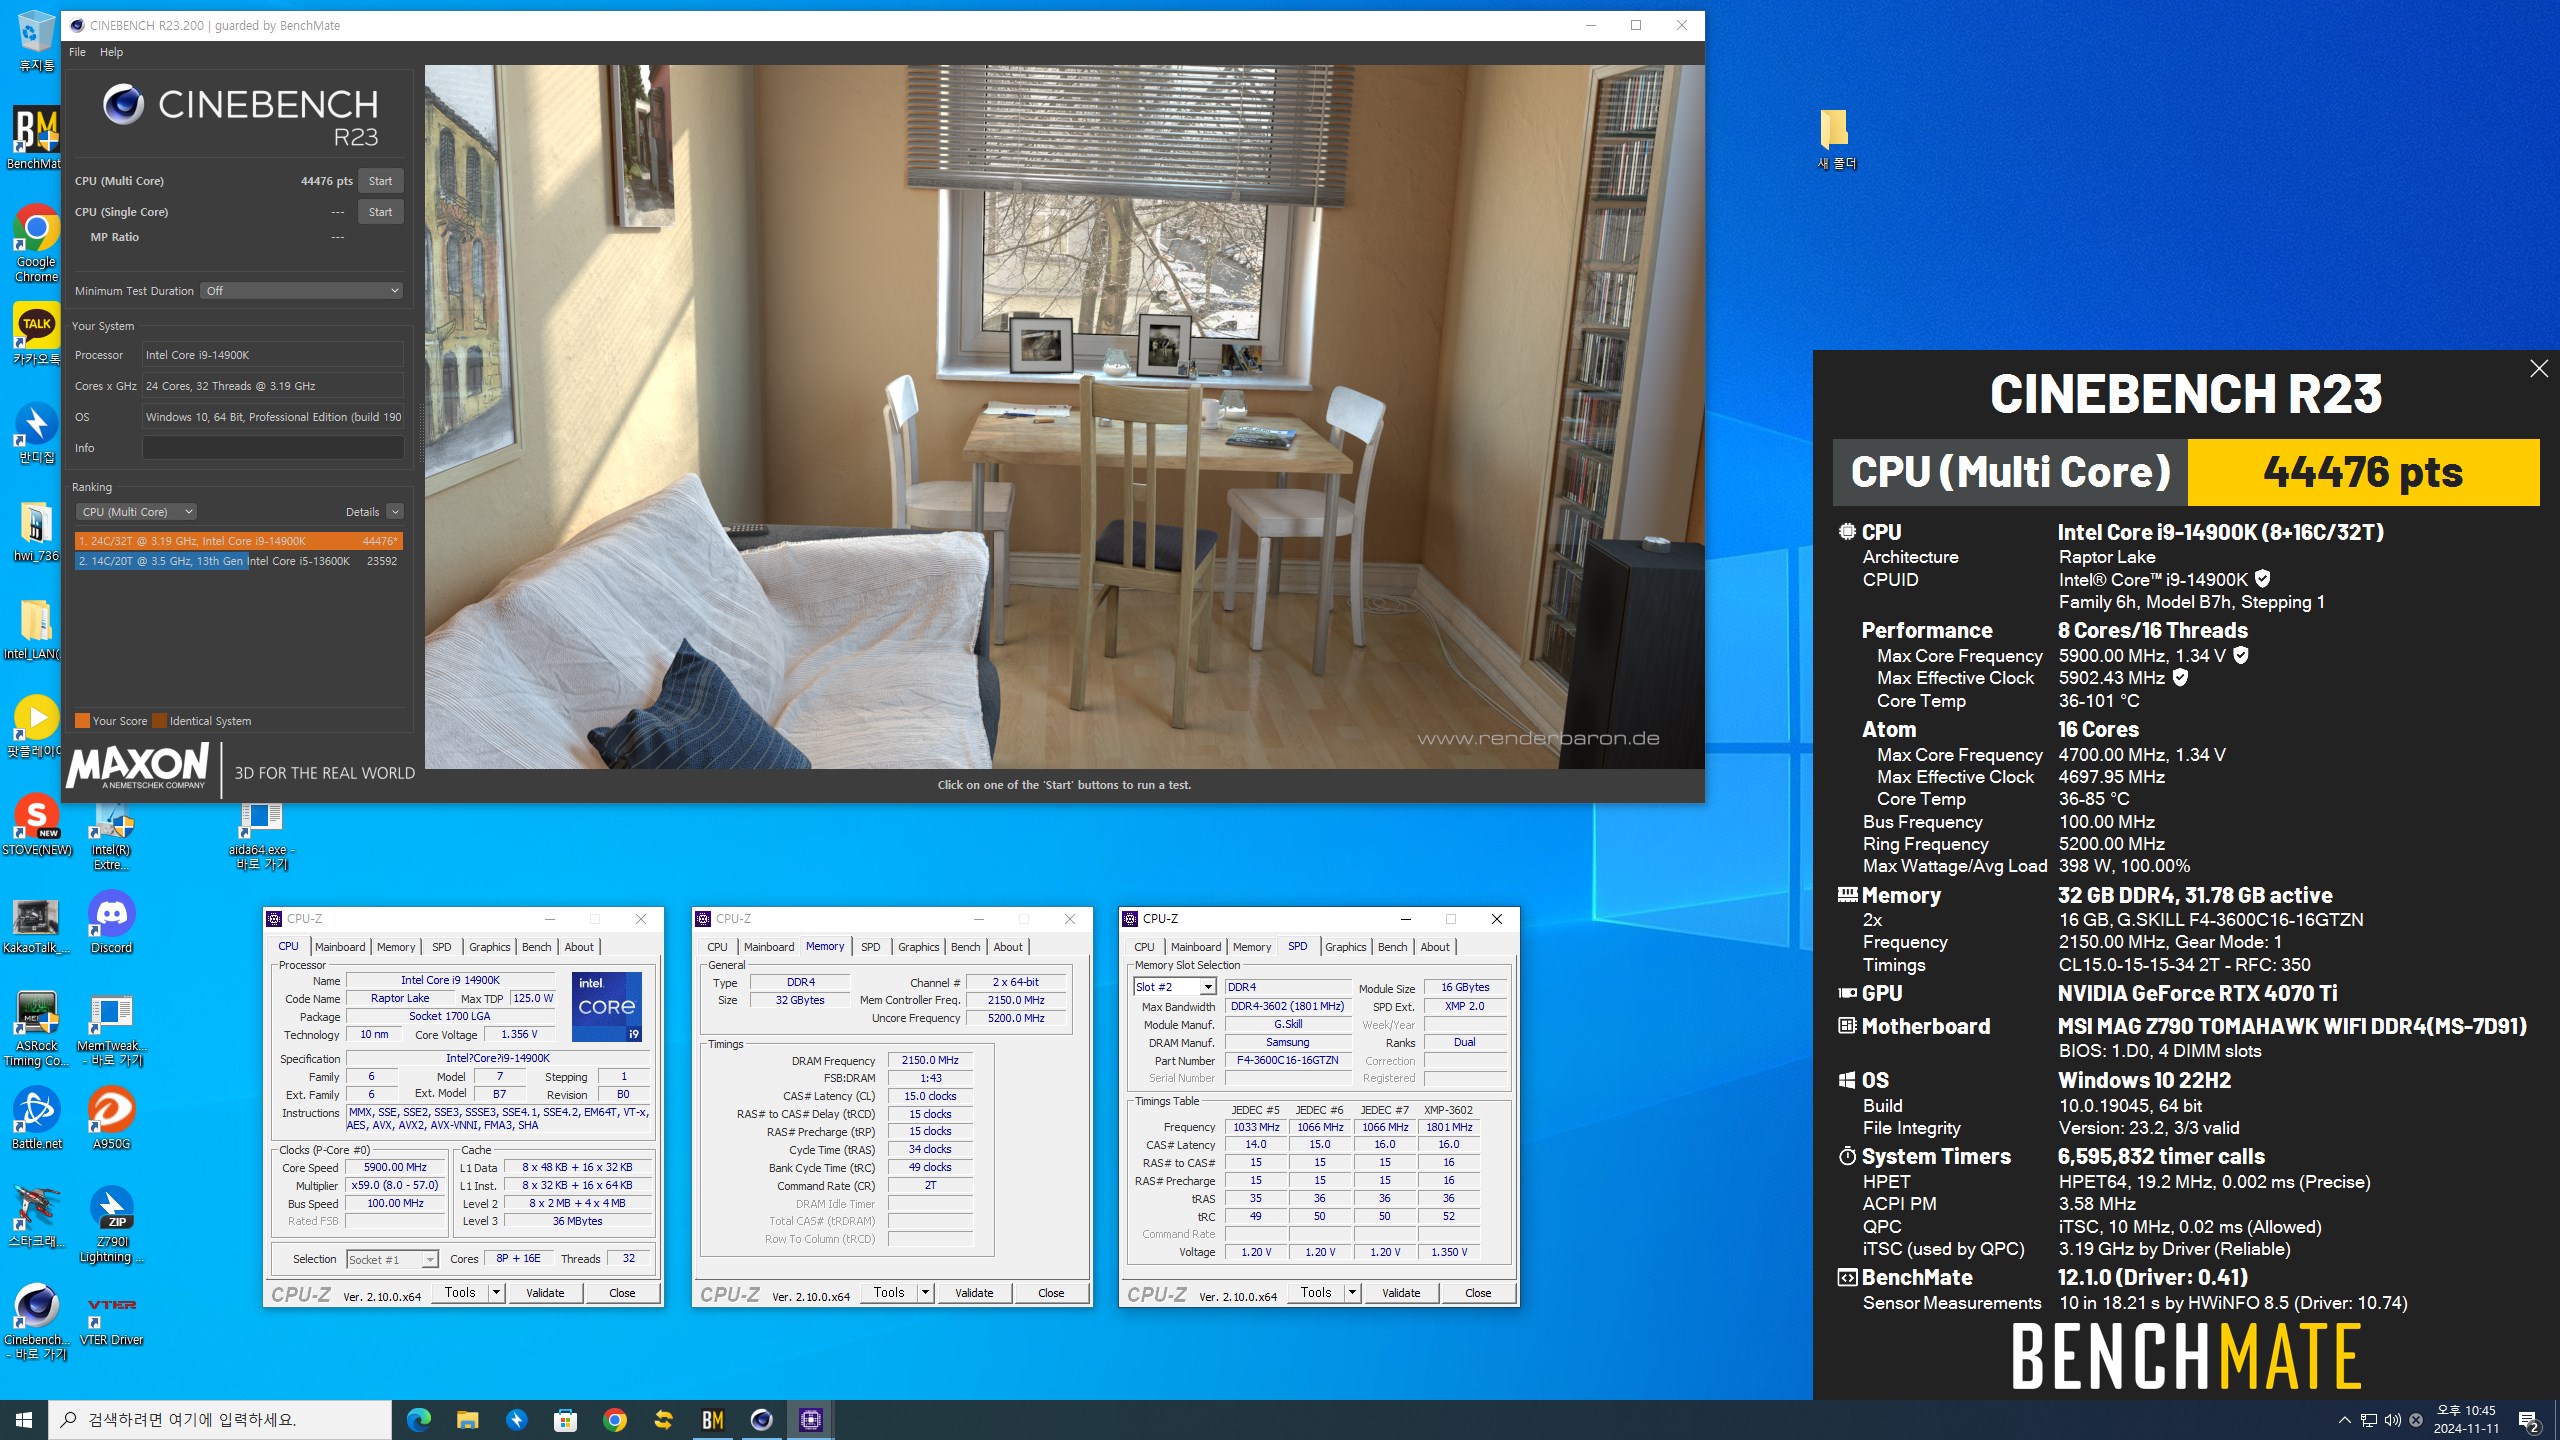Click the DRAM Frequency 2150.0 MHz value

pyautogui.click(x=930, y=1060)
